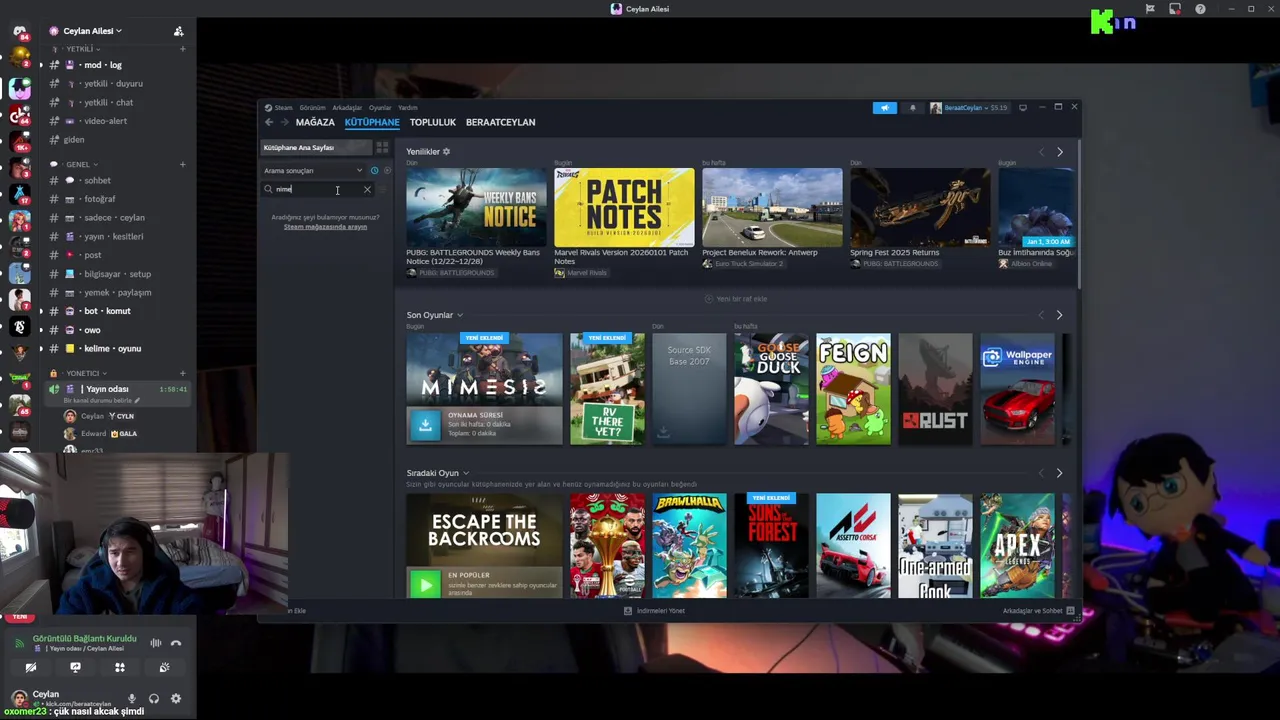This screenshot has width=1280, height=720.
Task: Open PUBG Weekly Bans Notice thumbnail
Action: pos(476,207)
